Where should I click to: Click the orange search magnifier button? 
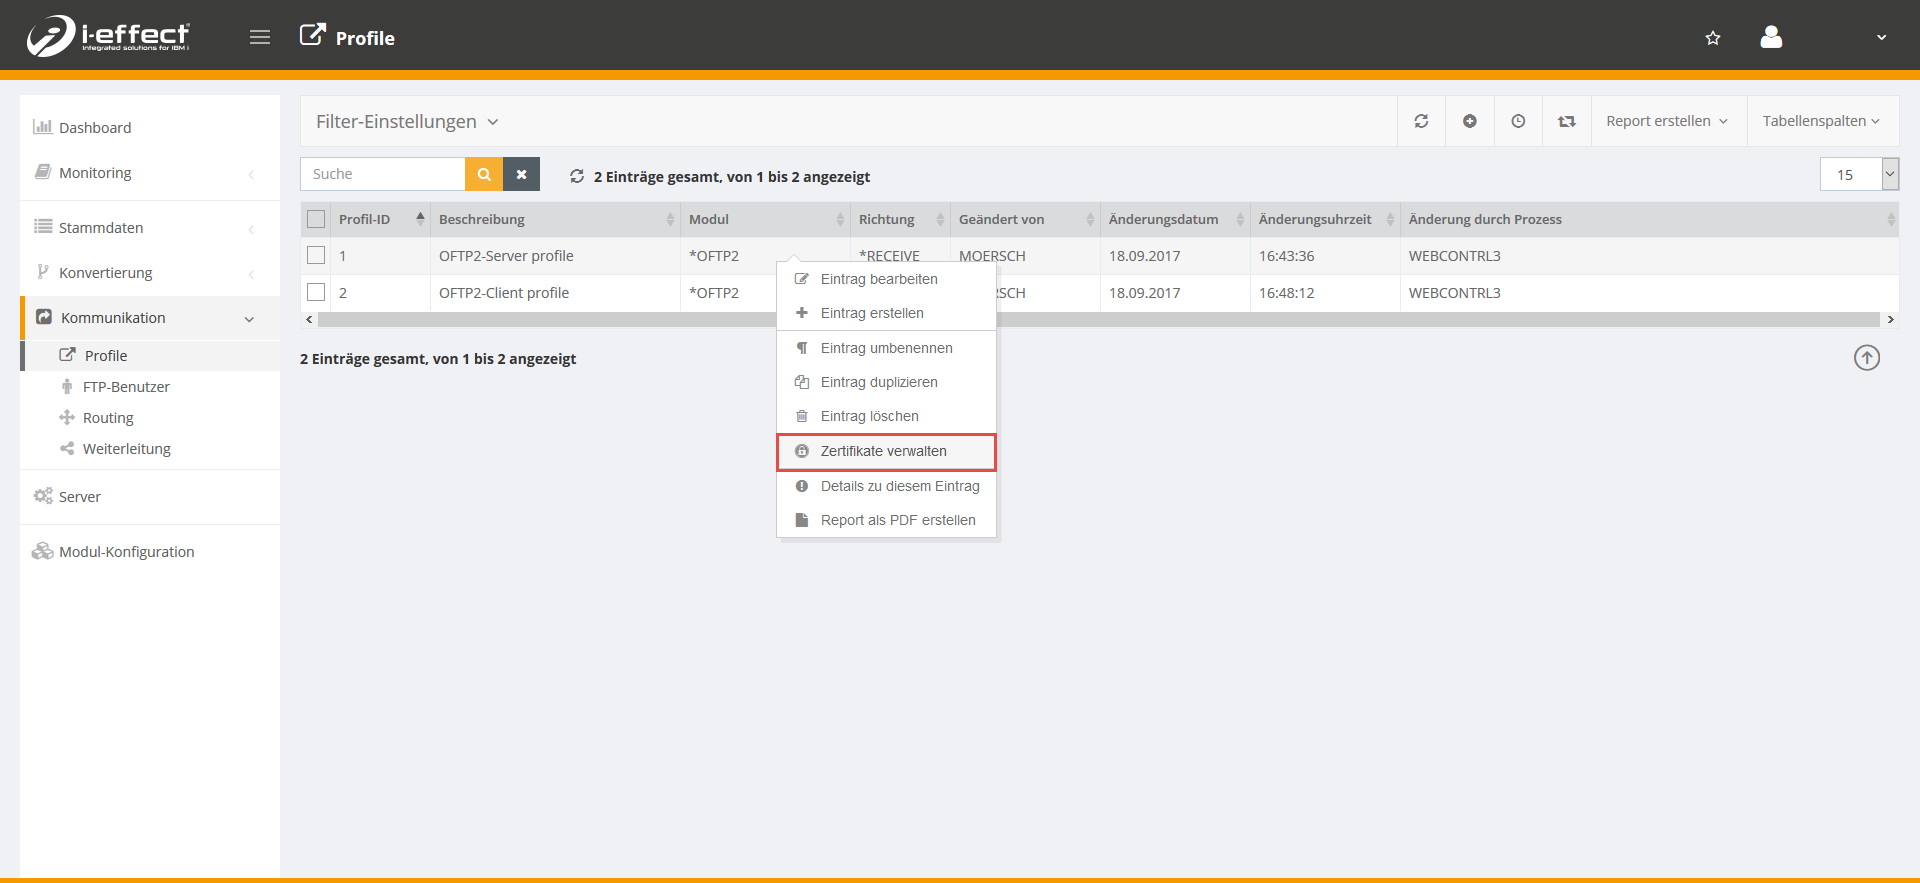click(484, 174)
